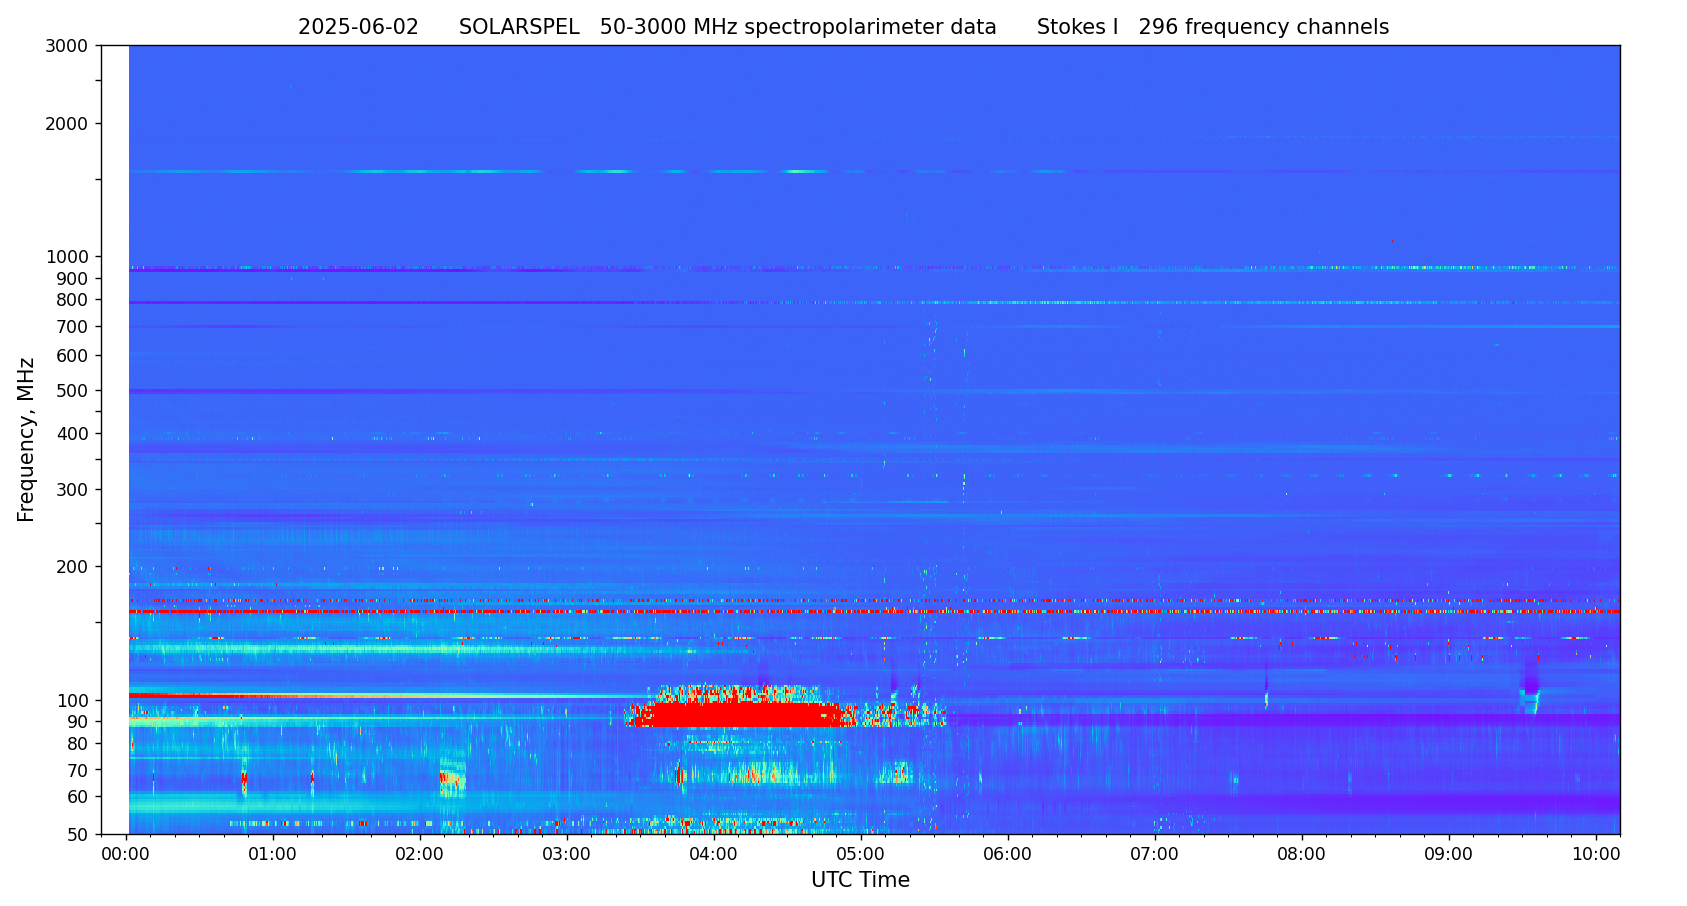1687x906 pixels.
Task: Click the large red burst near 90 MHz
Action: tap(740, 714)
